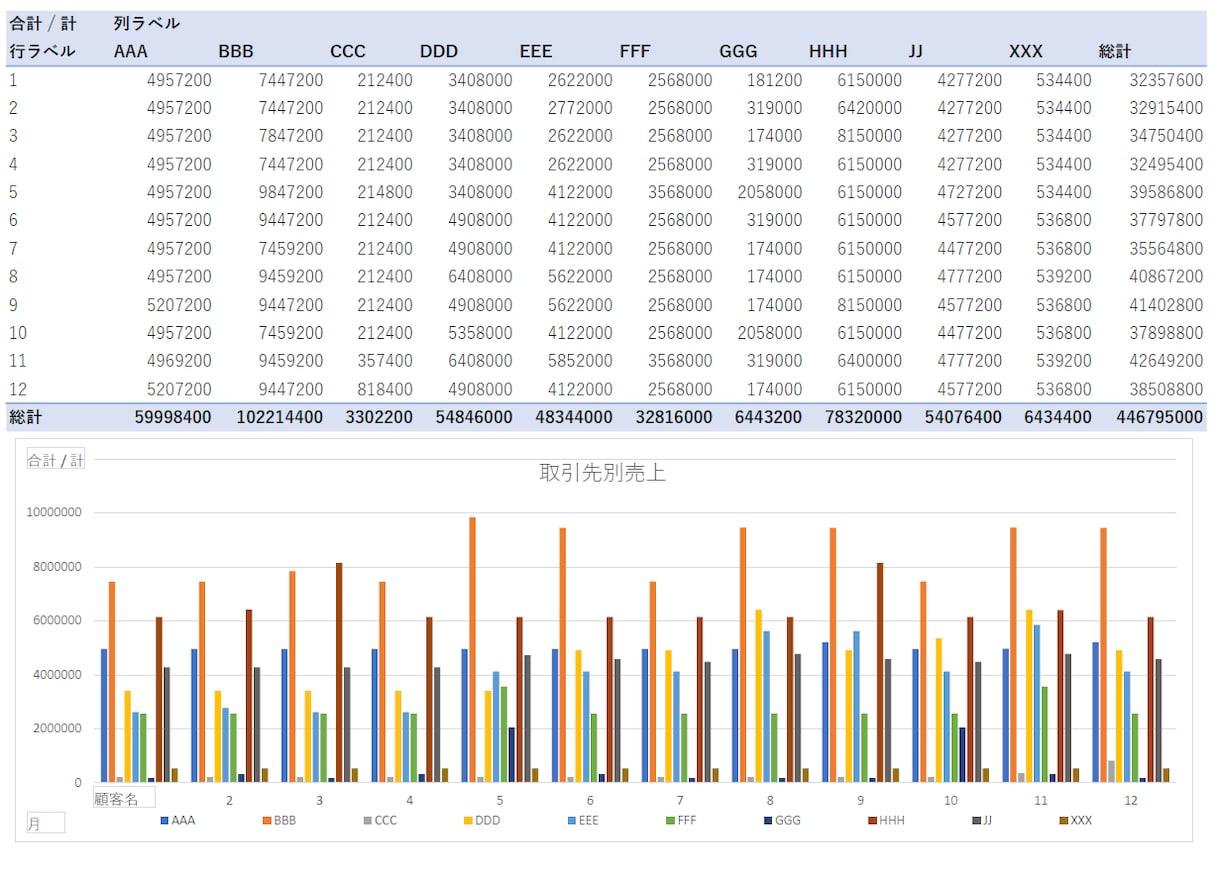Select the EEE entry in chart legend
The image size is (1220, 885).
coord(583,821)
